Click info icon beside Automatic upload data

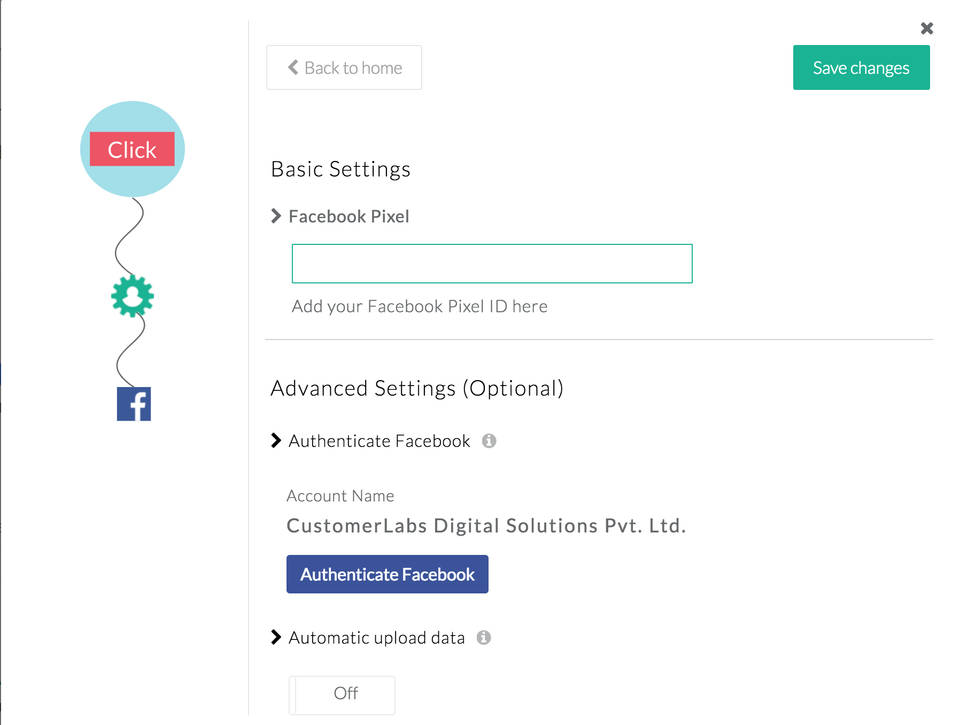[484, 637]
